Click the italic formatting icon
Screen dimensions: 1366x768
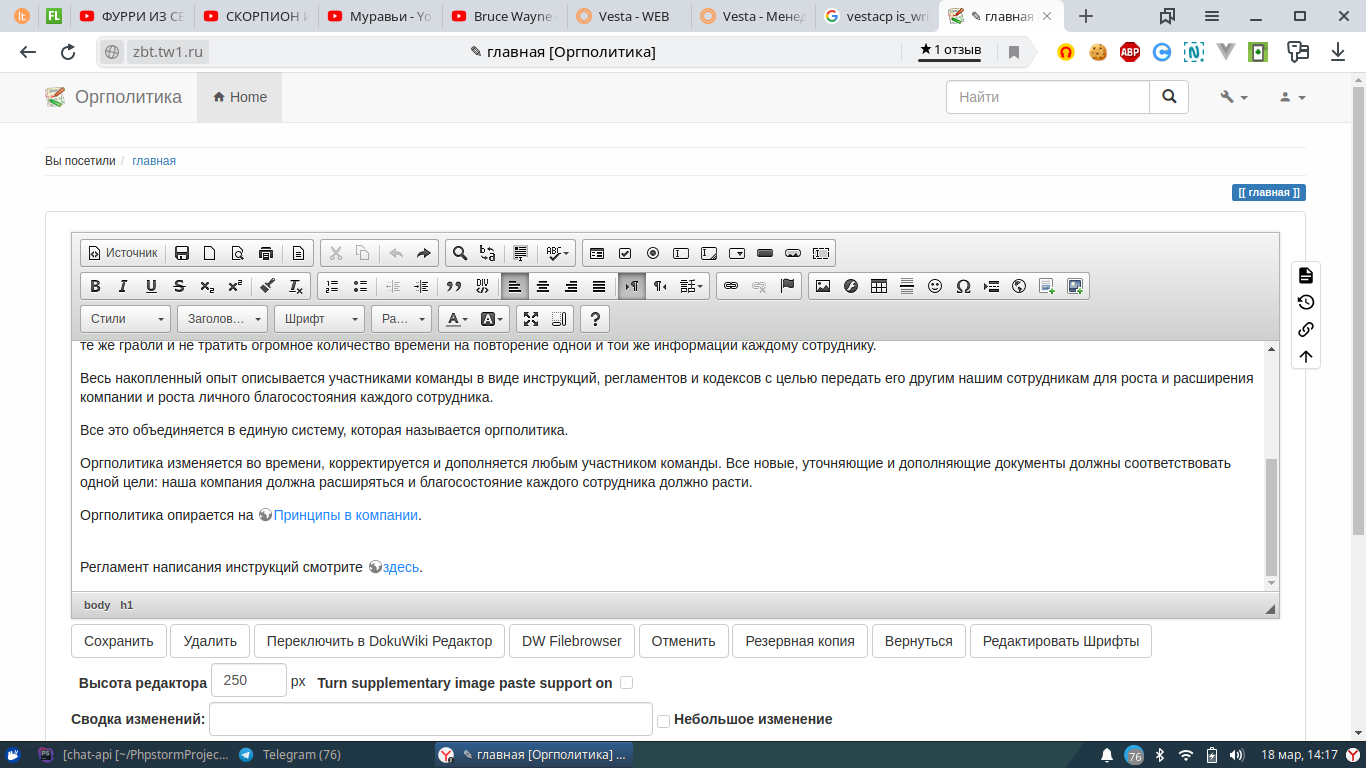123,286
